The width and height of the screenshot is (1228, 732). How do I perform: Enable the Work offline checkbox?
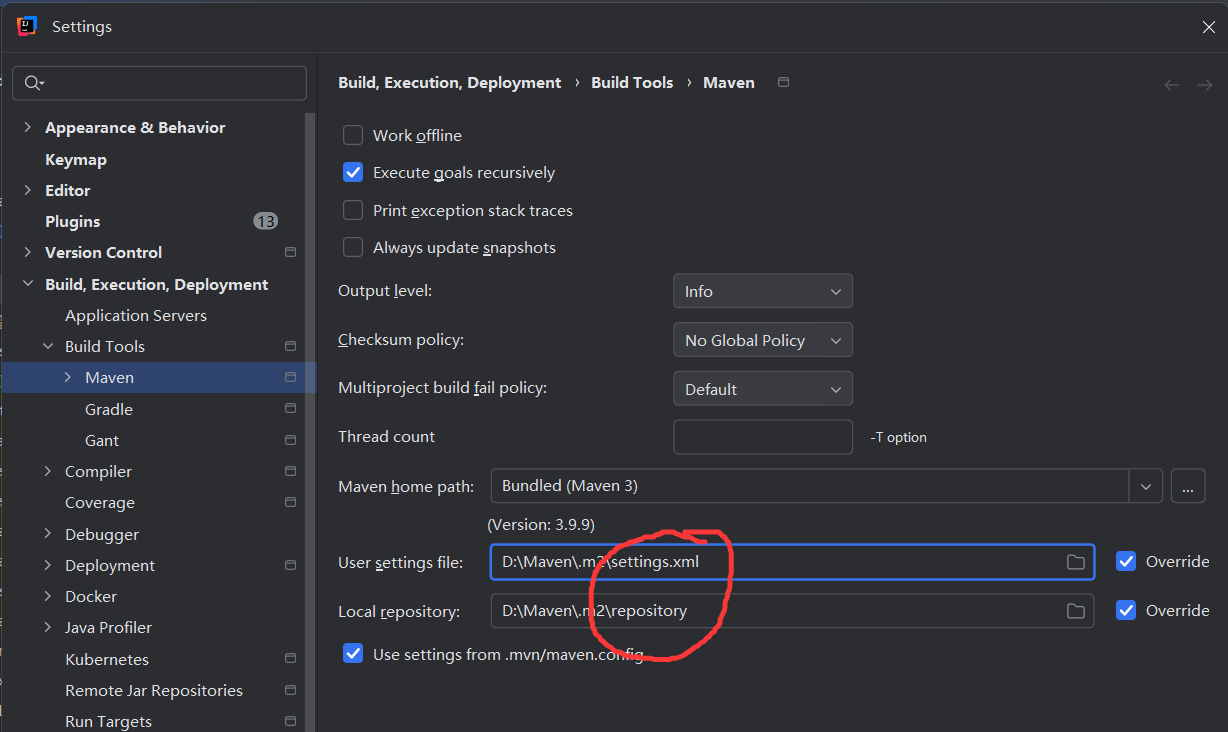(x=353, y=135)
